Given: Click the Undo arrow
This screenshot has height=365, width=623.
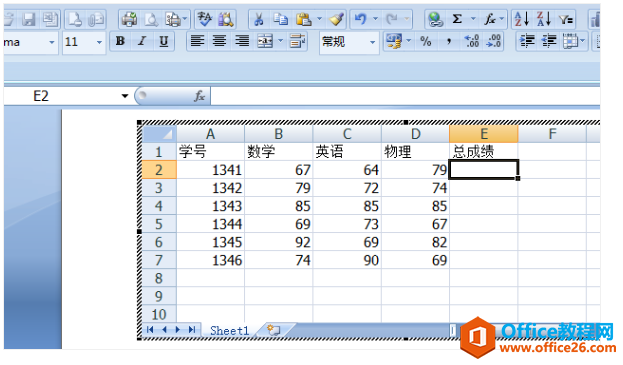Looking at the screenshot, I should point(361,19).
